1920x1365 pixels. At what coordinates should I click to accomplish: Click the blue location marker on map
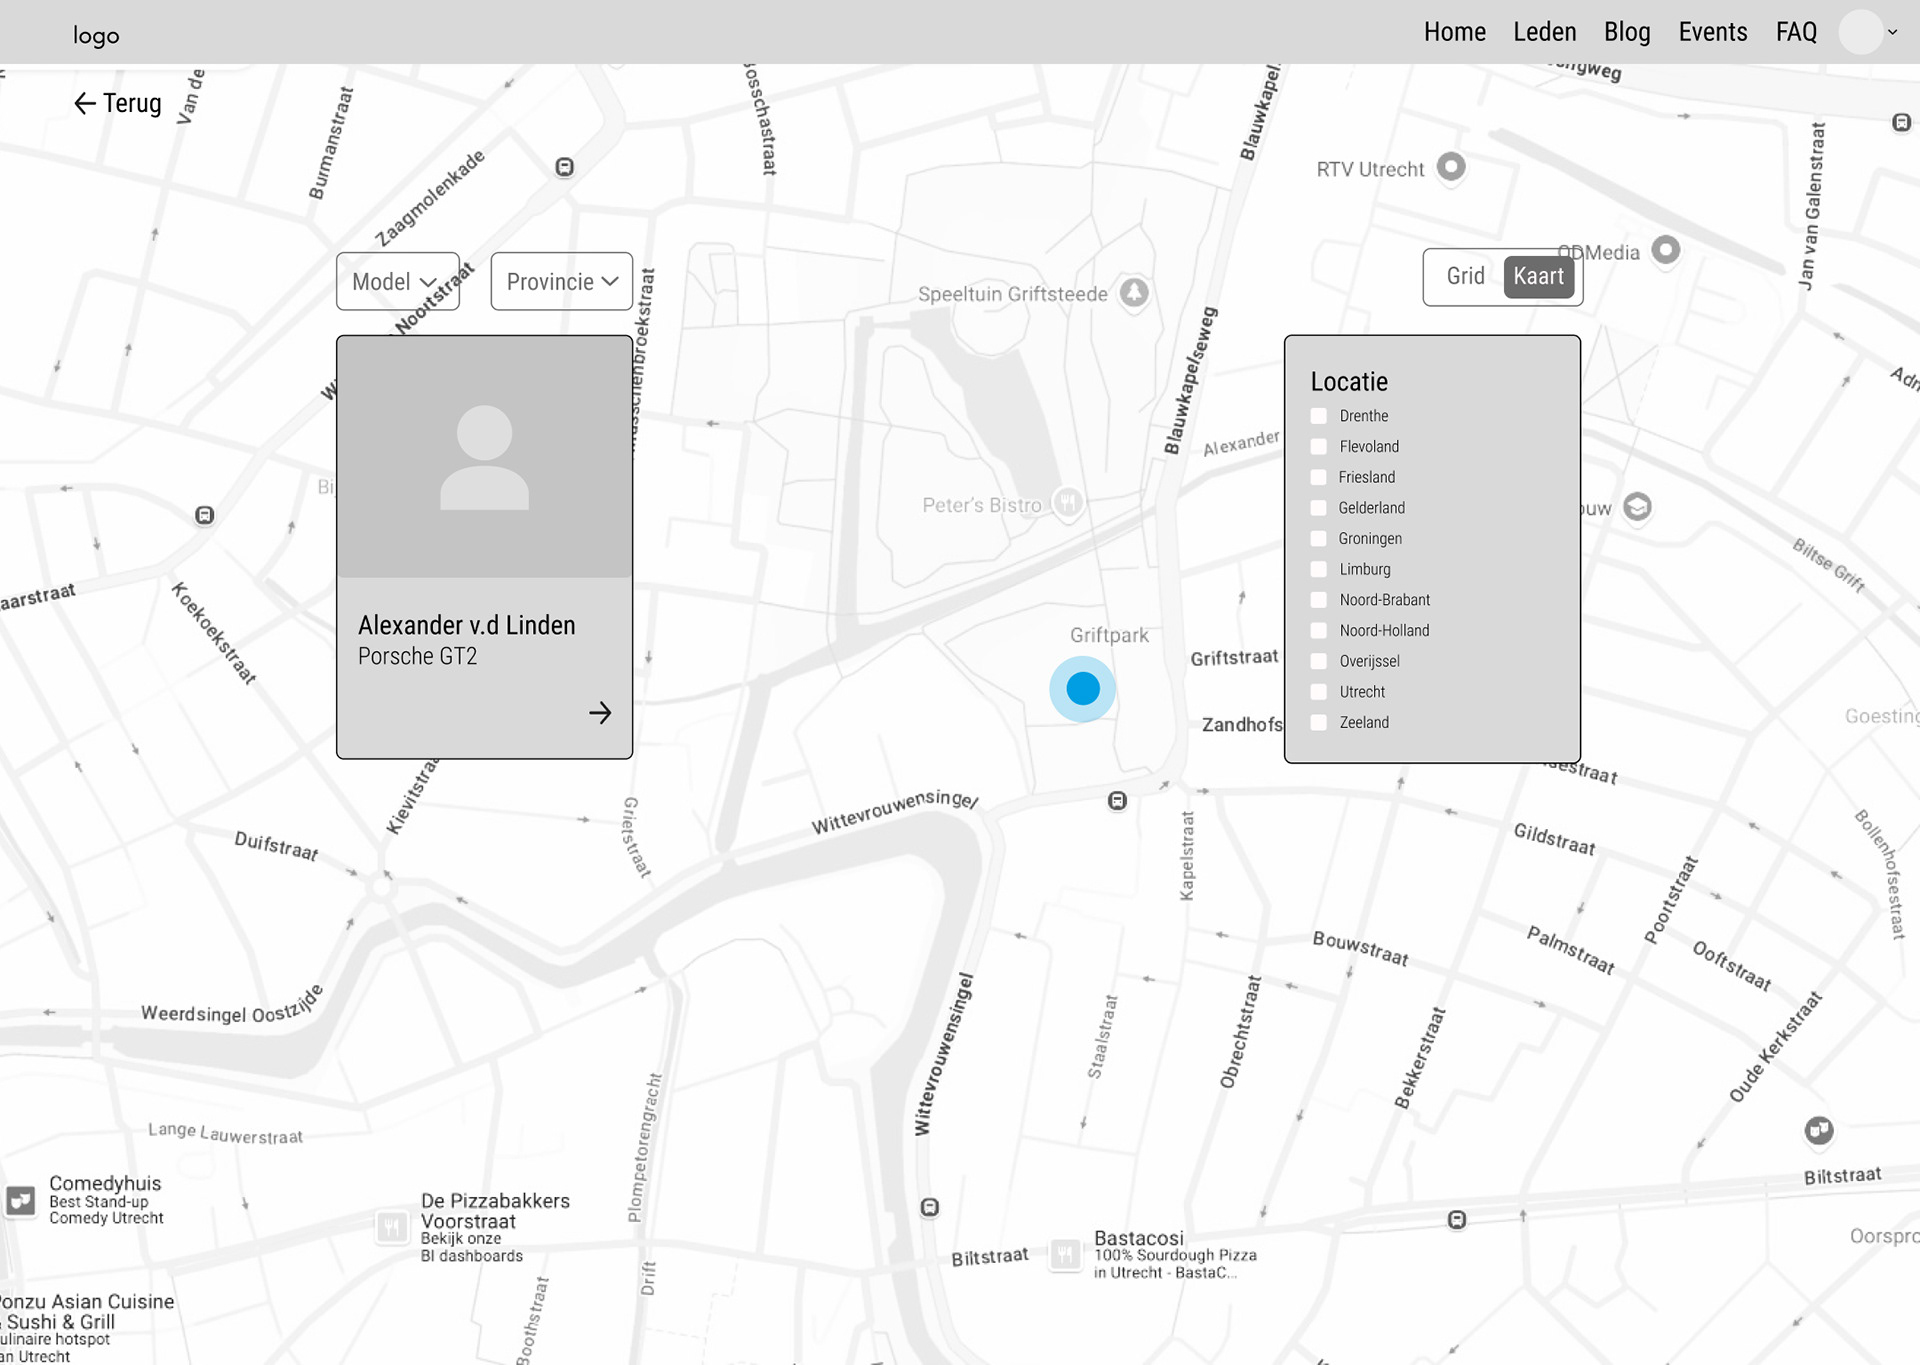pyautogui.click(x=1082, y=689)
